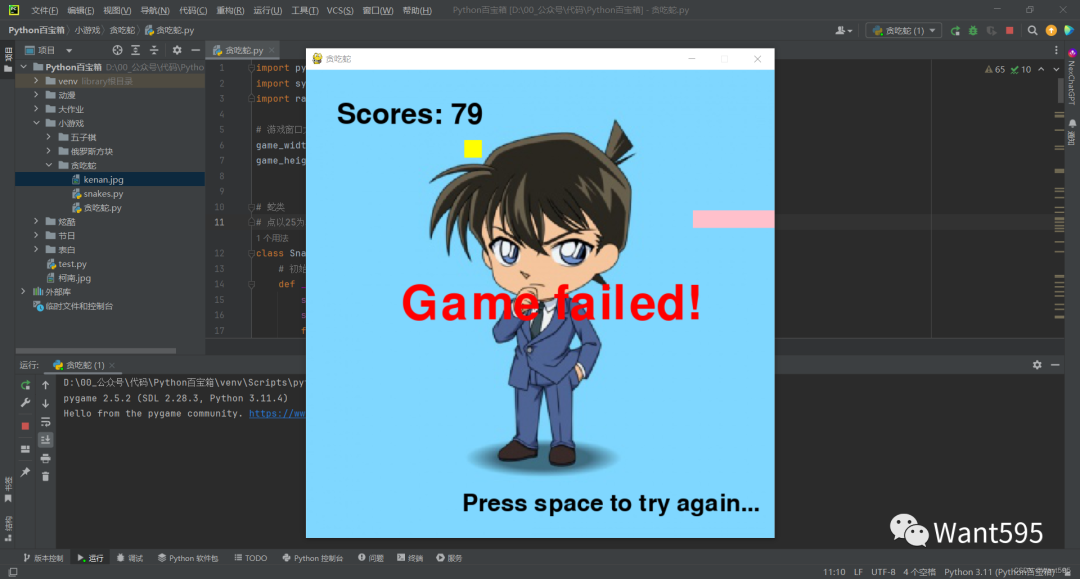Open the TODO tool window

(251, 558)
